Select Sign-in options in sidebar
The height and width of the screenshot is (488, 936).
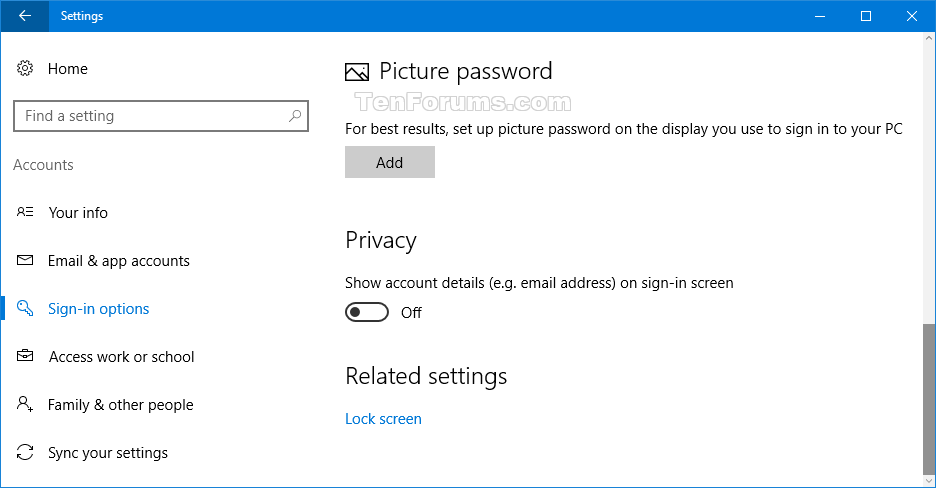click(98, 308)
